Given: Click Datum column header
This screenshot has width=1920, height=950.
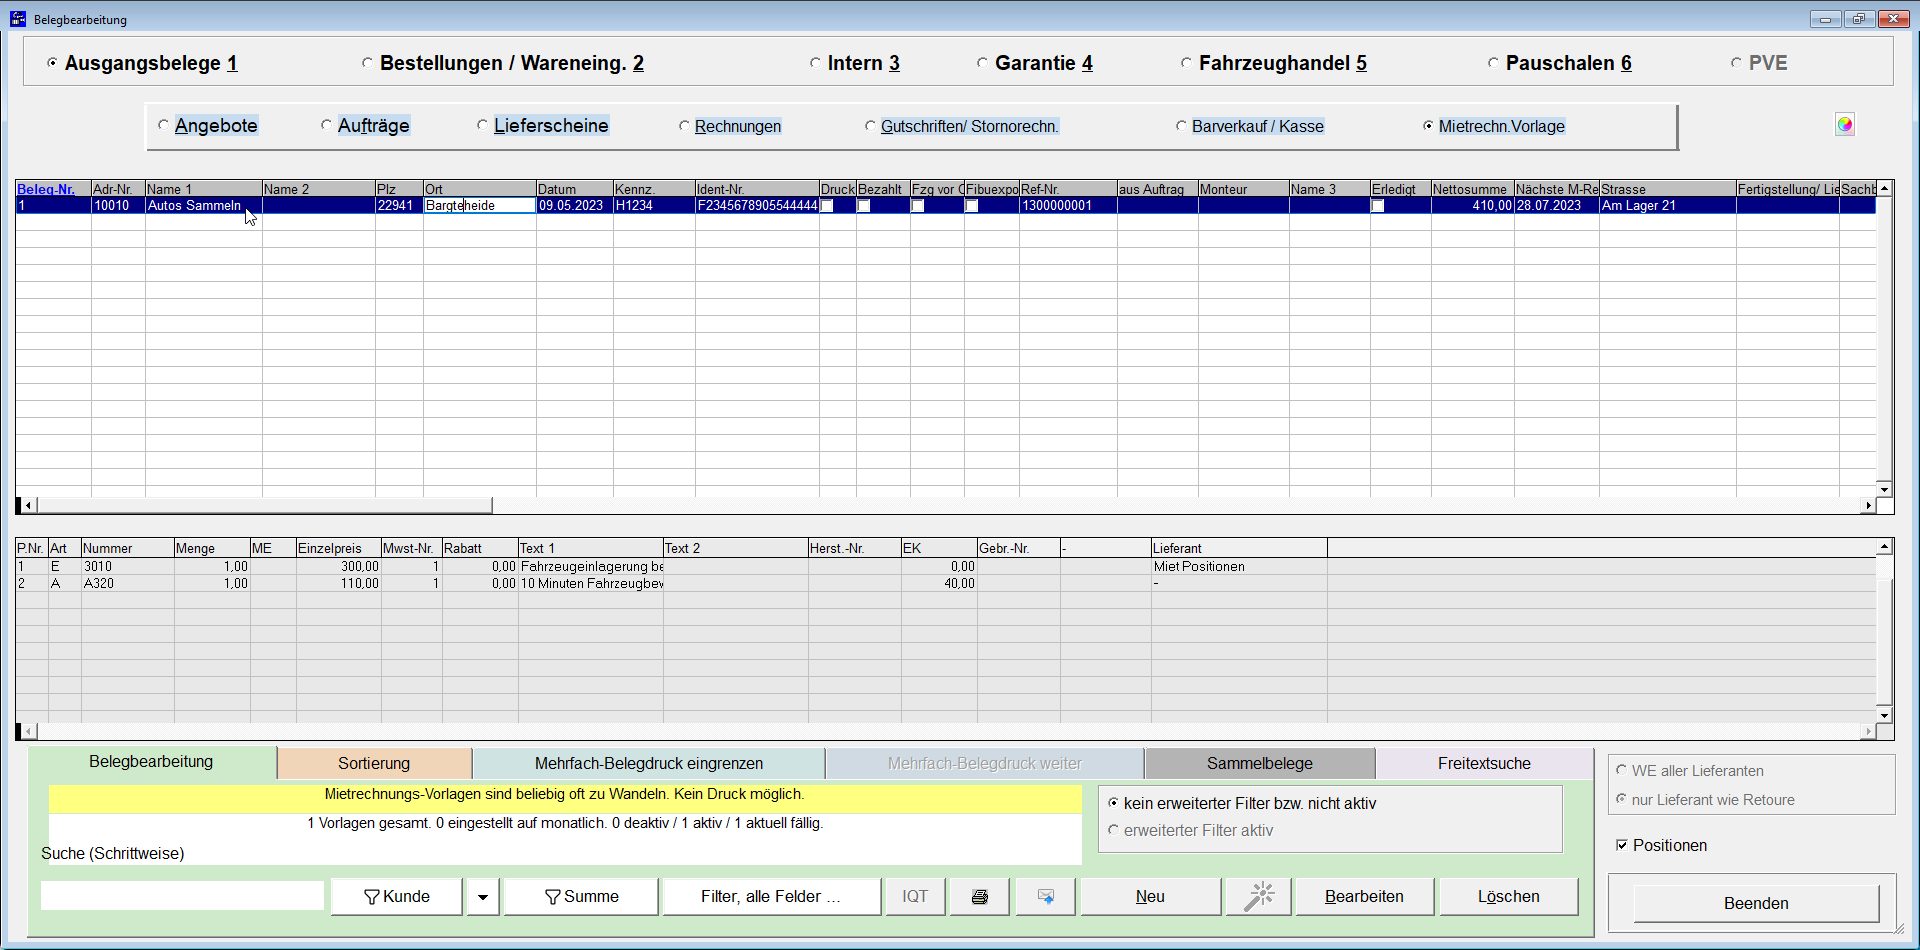Looking at the screenshot, I should (x=575, y=189).
